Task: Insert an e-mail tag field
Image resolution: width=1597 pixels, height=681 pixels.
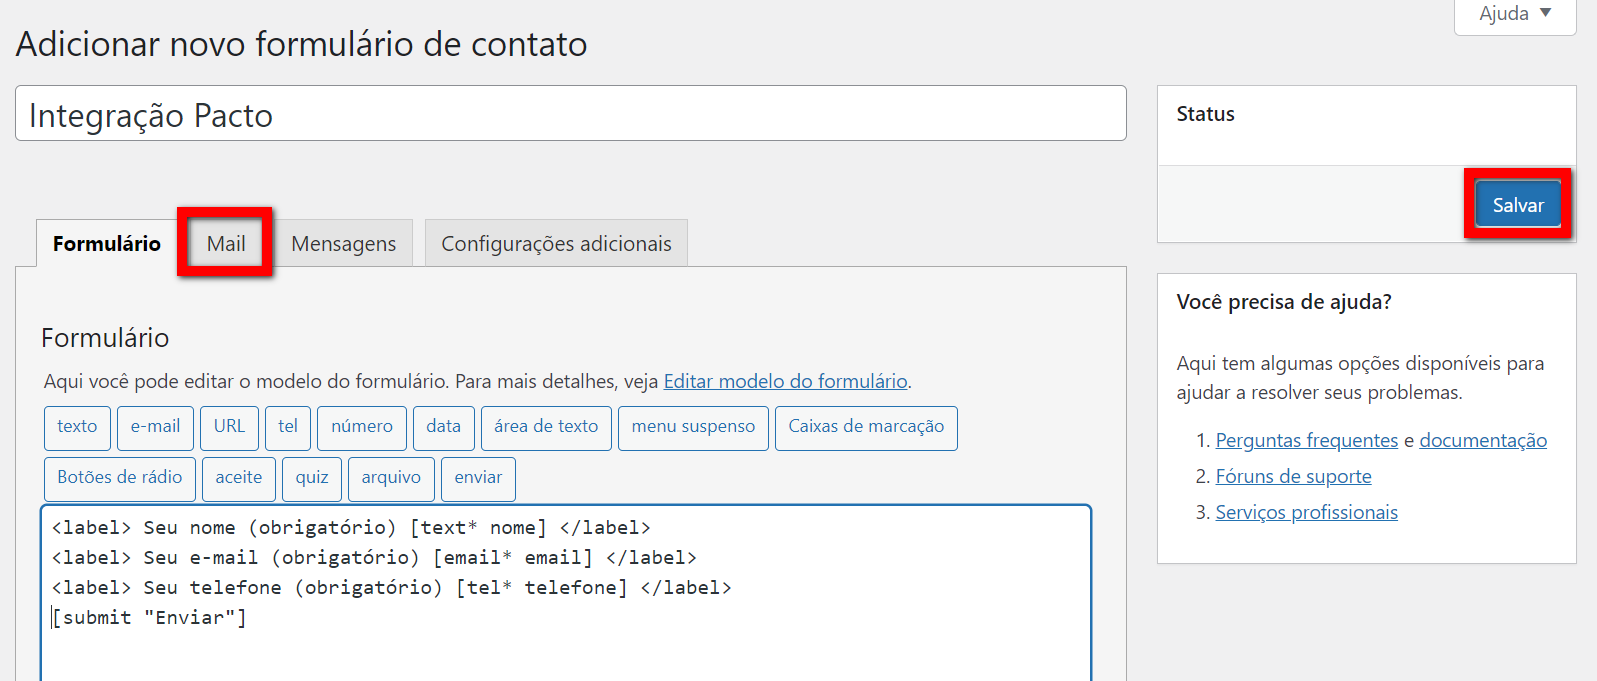Action: [155, 427]
